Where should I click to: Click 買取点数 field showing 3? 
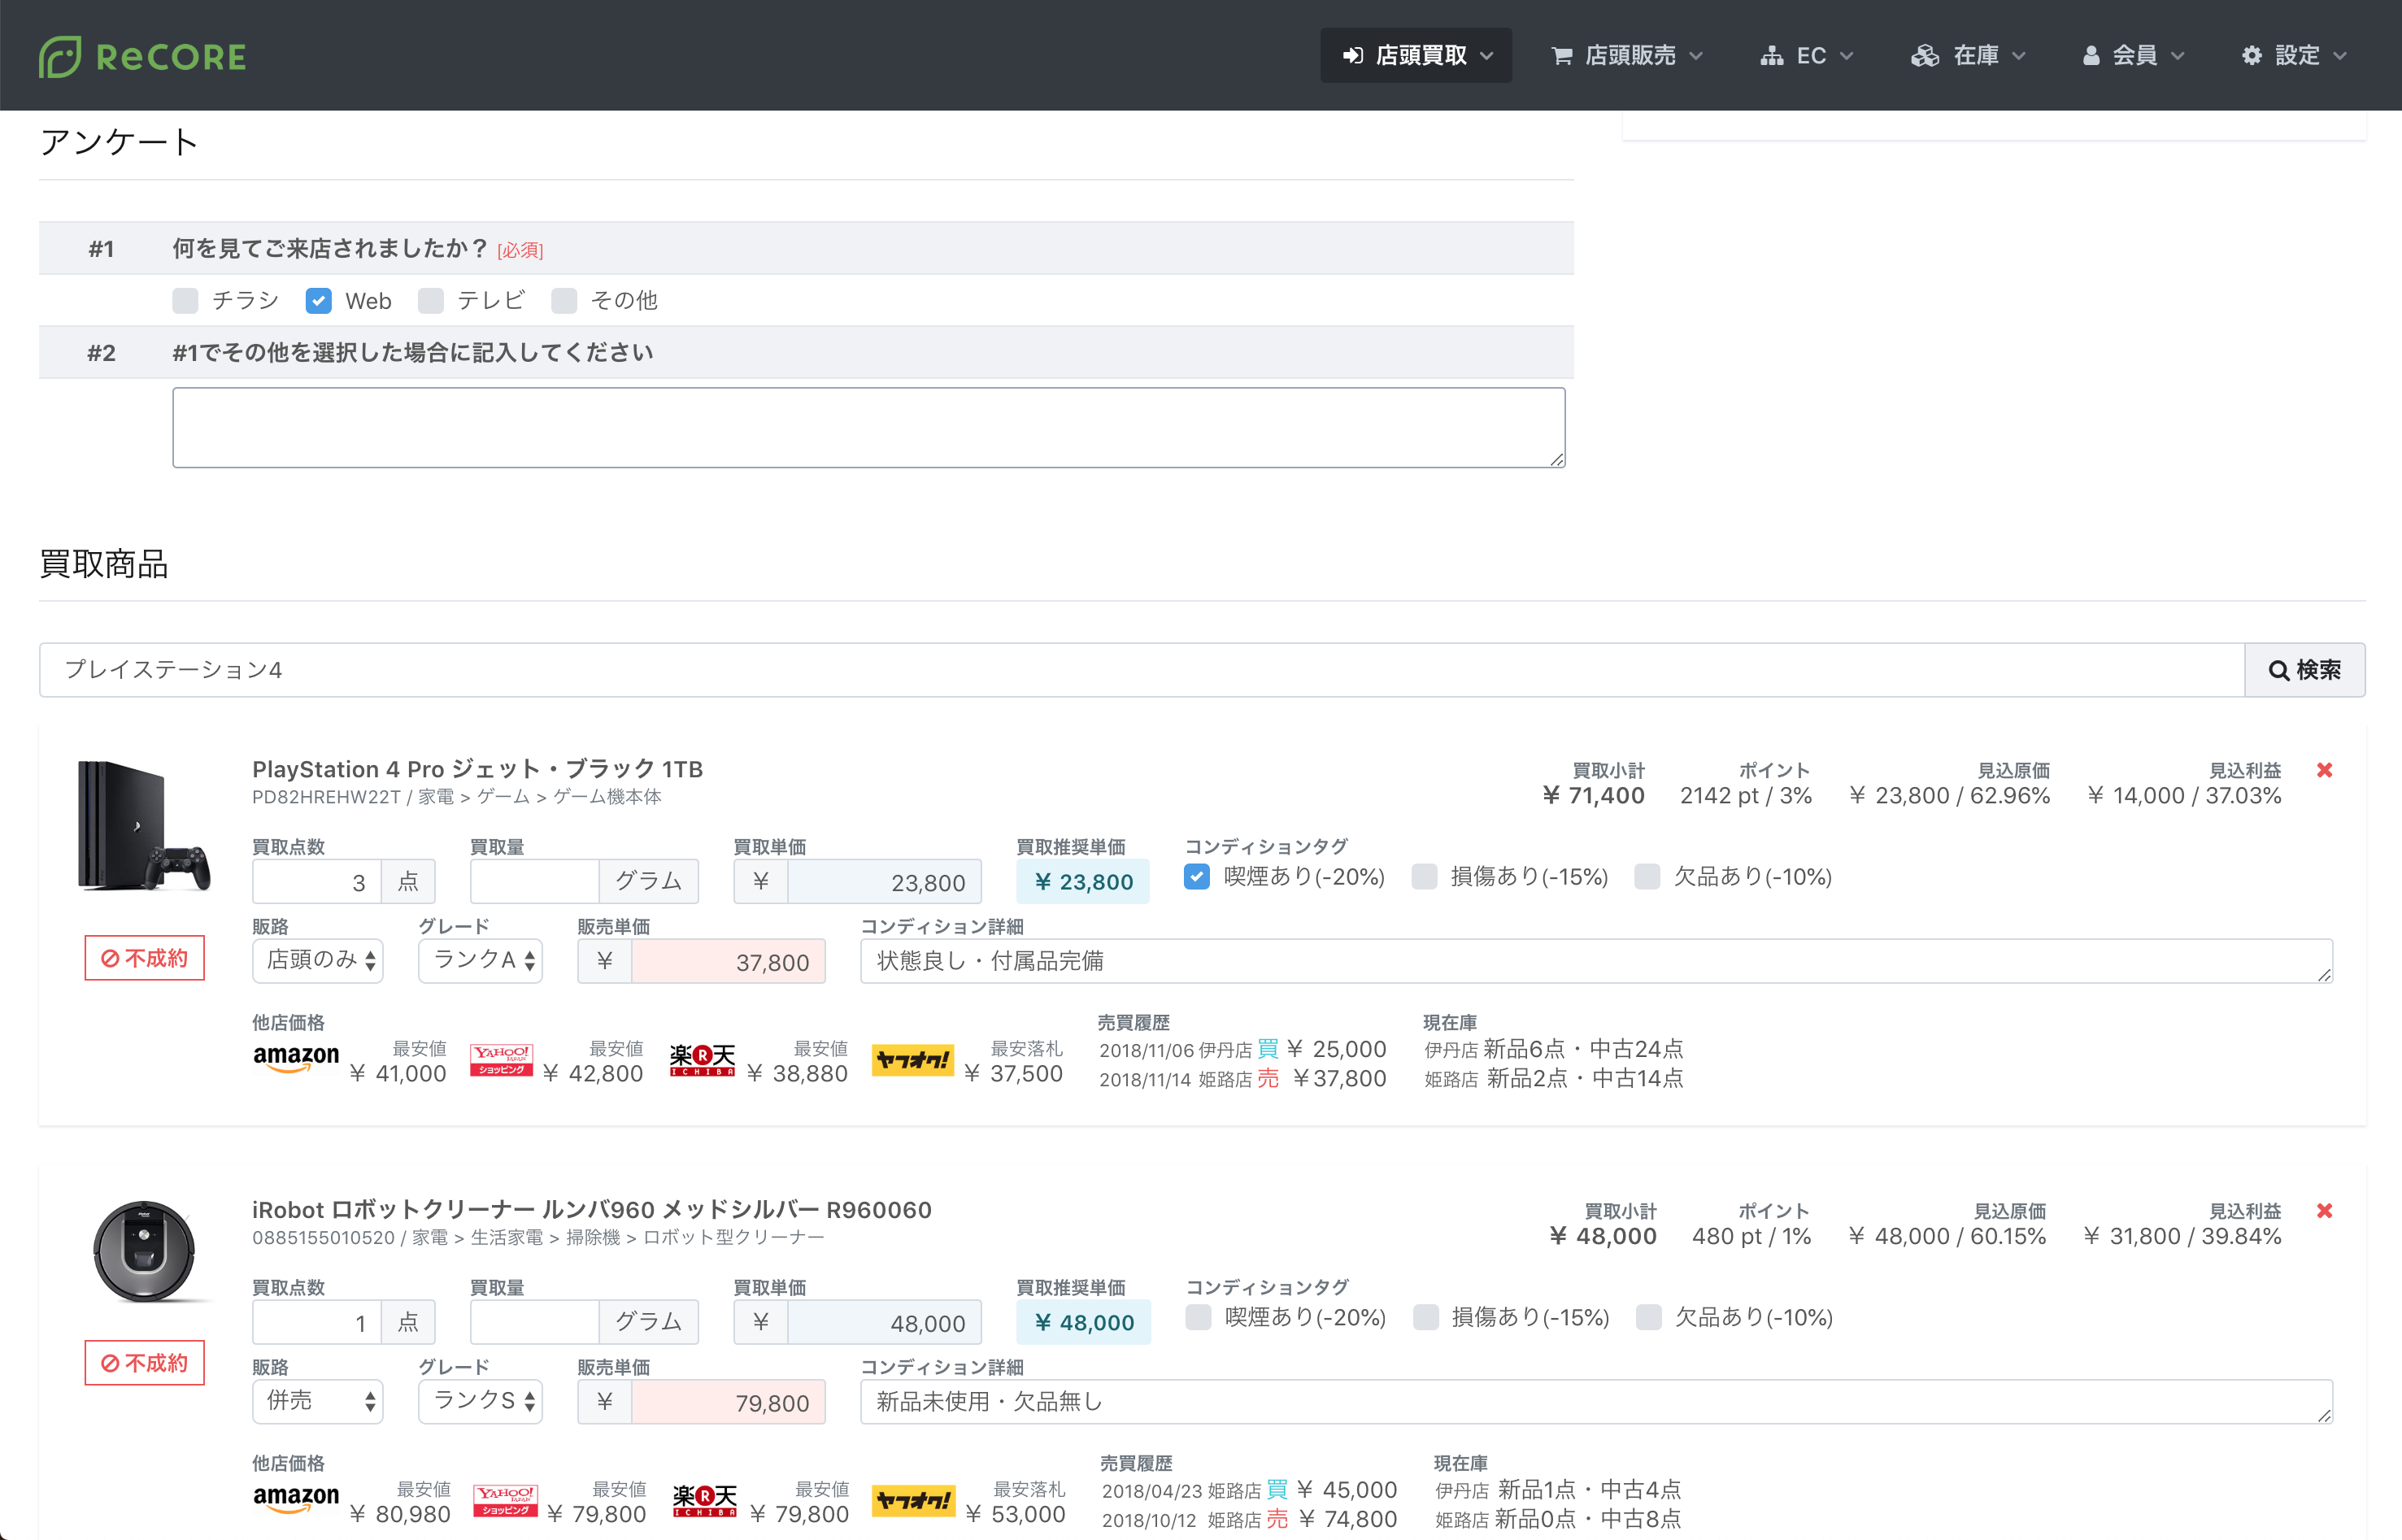[x=316, y=882]
